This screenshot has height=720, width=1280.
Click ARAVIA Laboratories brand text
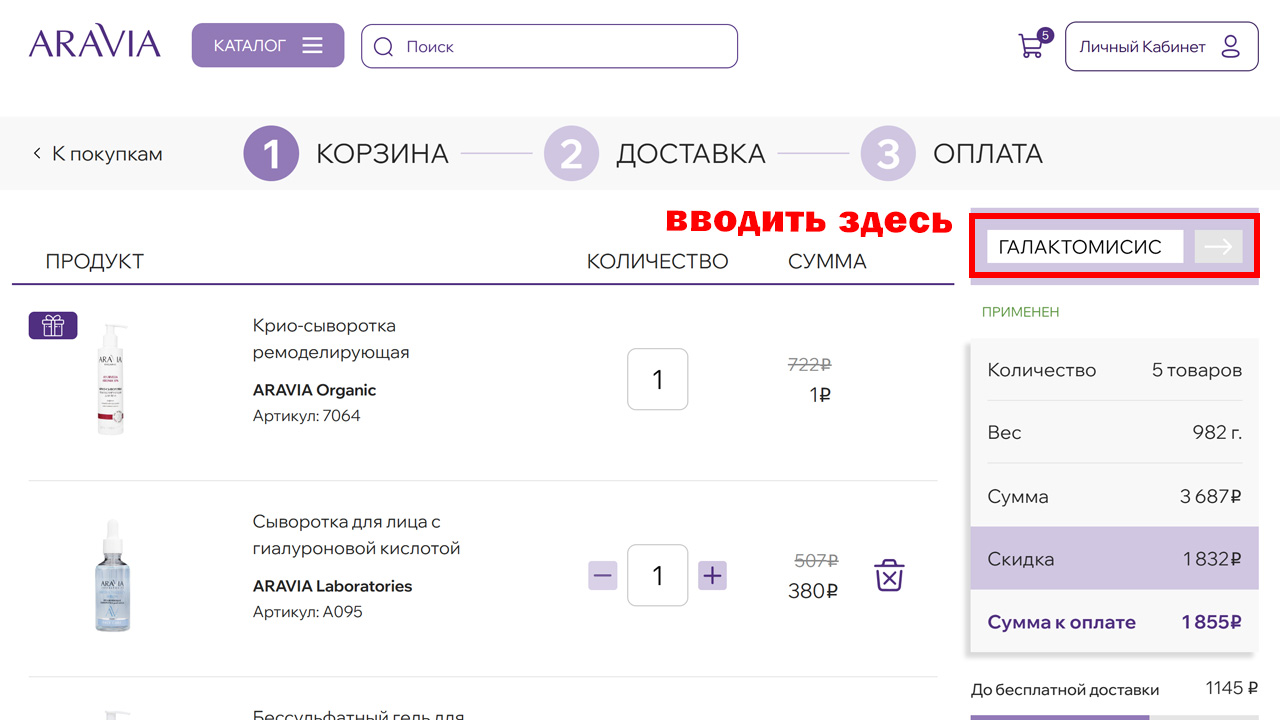(x=332, y=586)
